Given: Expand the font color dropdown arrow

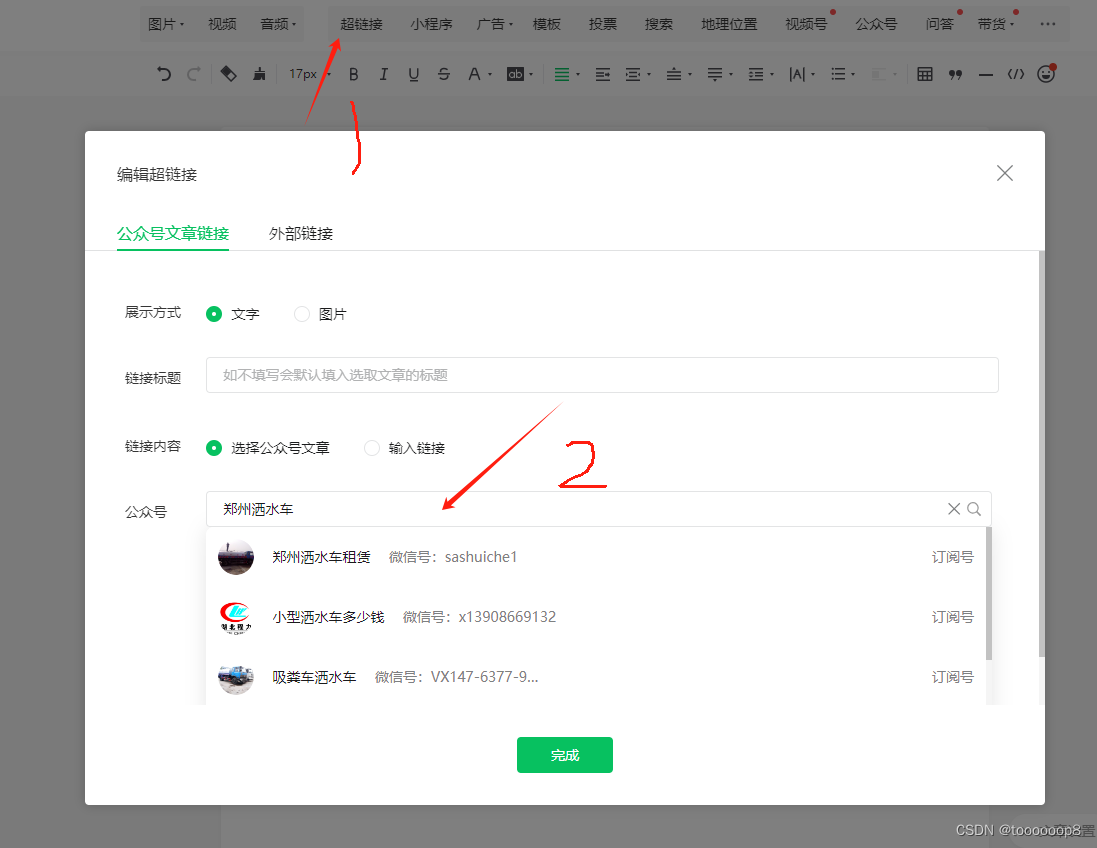Looking at the screenshot, I should click(490, 74).
